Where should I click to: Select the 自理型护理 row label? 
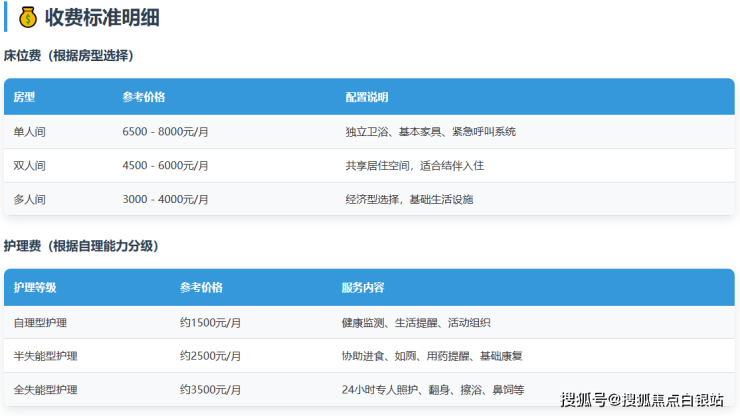click(x=40, y=323)
